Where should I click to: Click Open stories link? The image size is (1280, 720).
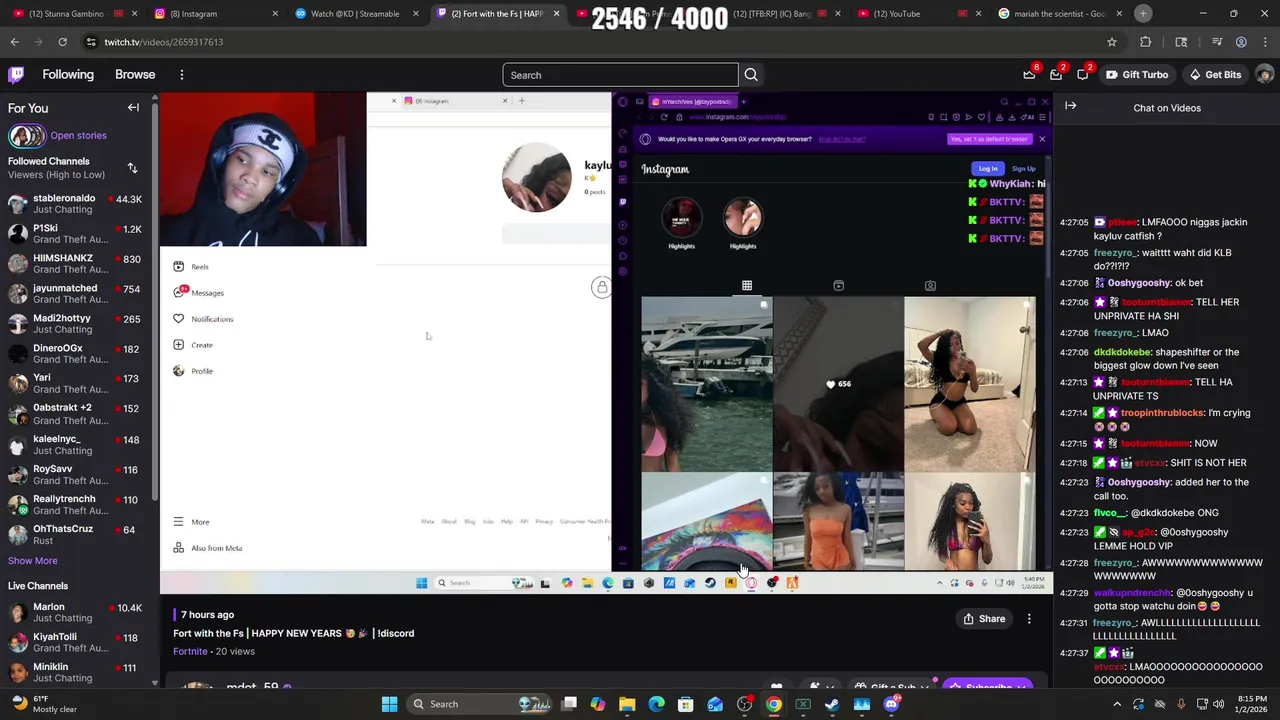78,136
